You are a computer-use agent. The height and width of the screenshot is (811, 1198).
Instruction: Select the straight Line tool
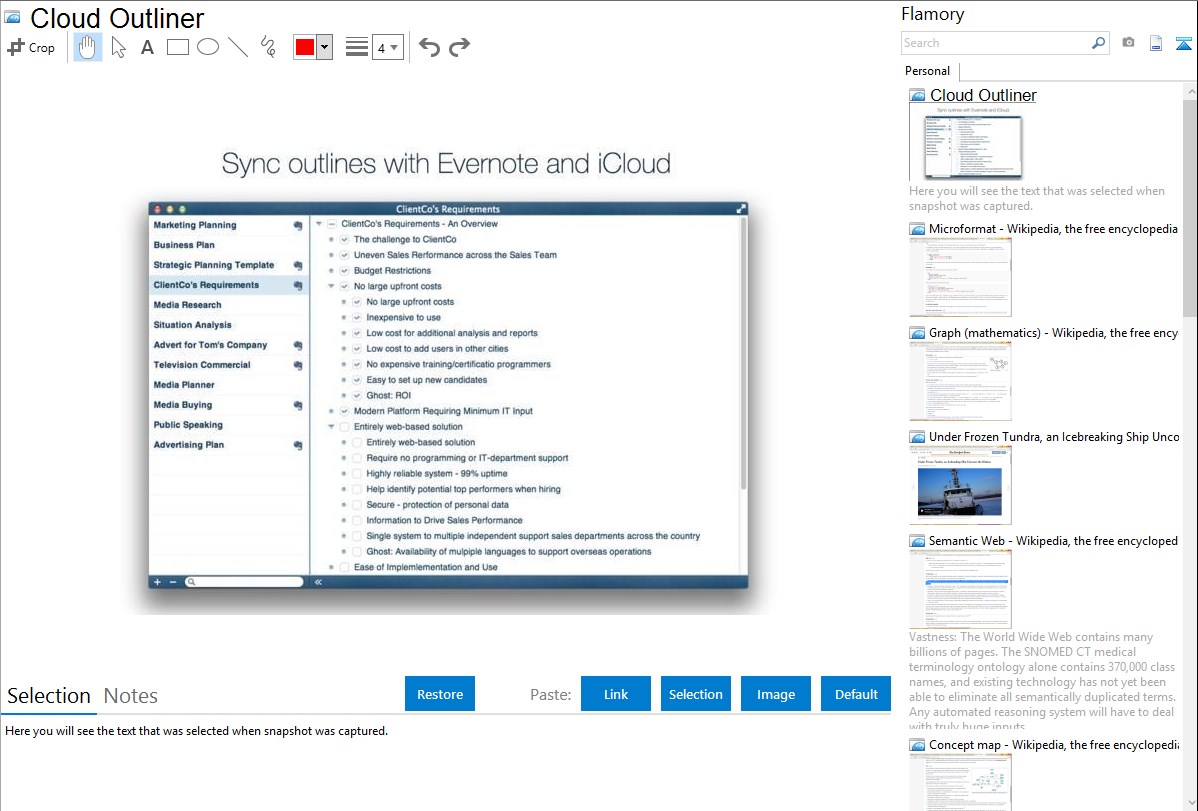(238, 47)
